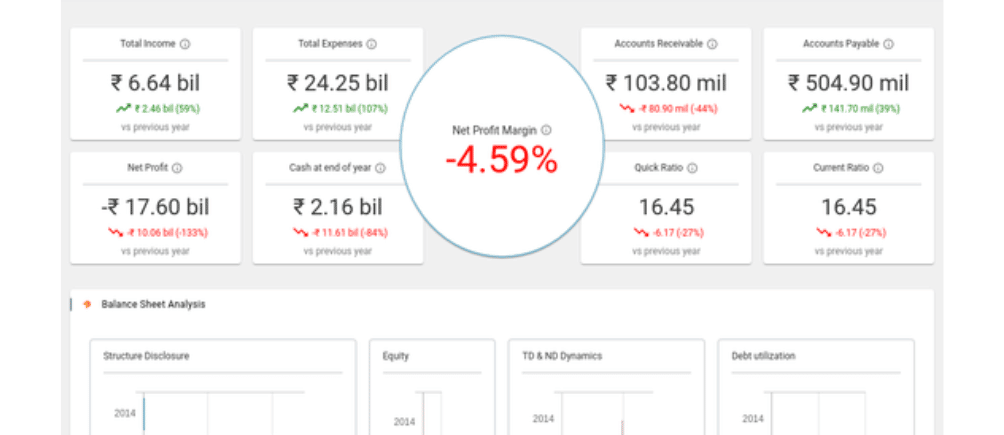This screenshot has height=435, width=1004.
Task: Click the green trend arrow under Total Income
Action: coord(124,108)
